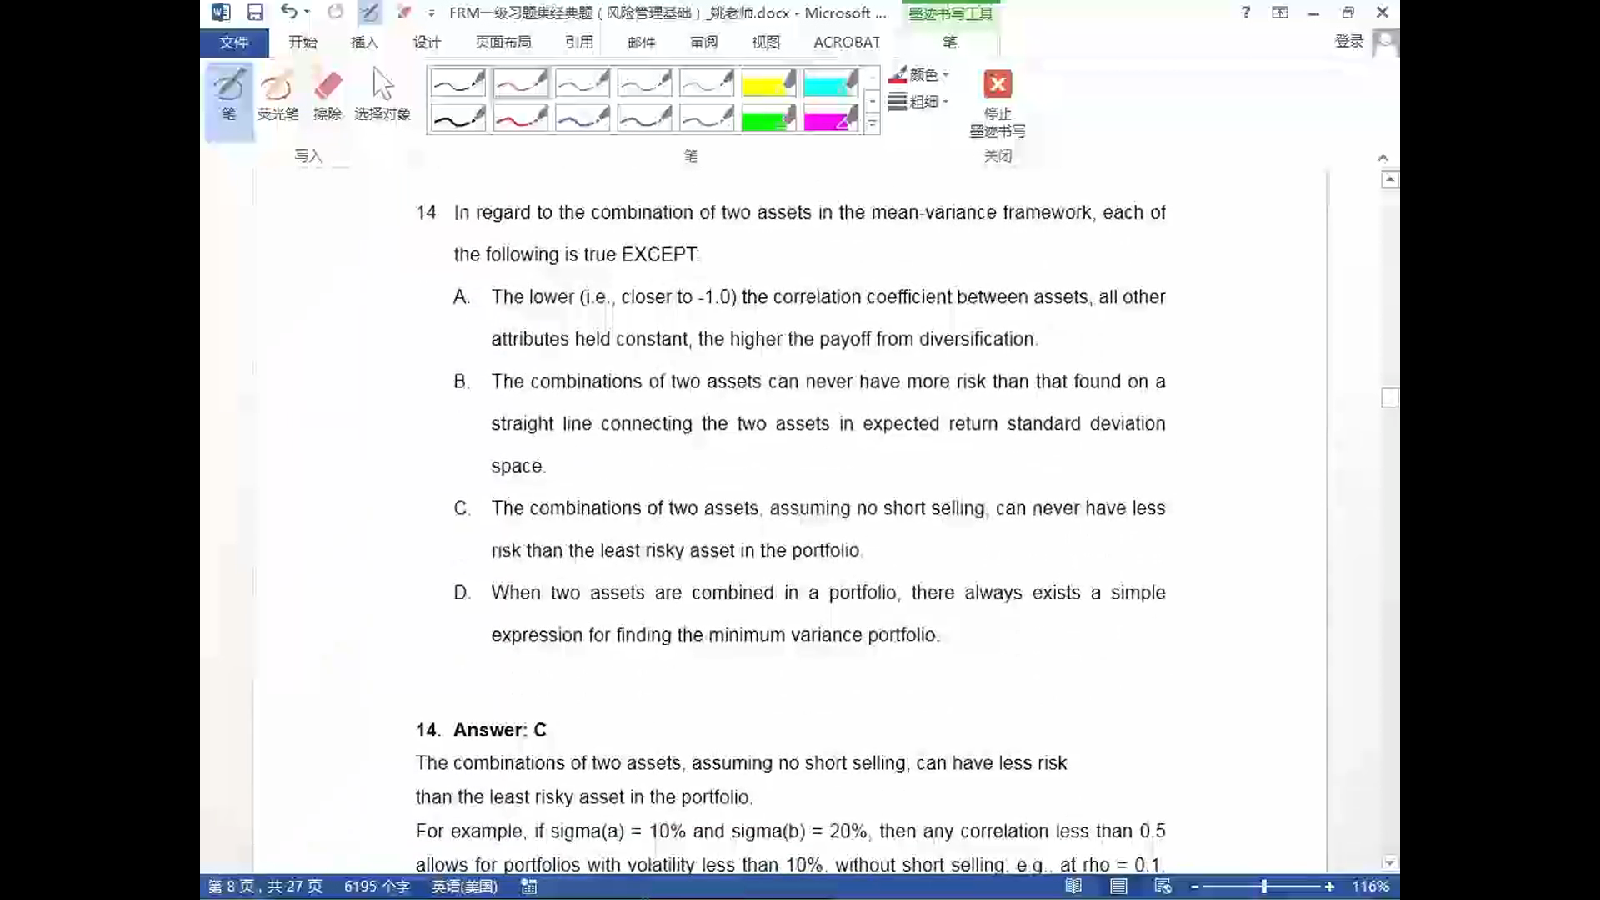1600x900 pixels.
Task: Choose the fourth pen style in the top row
Action: pyautogui.click(x=645, y=82)
